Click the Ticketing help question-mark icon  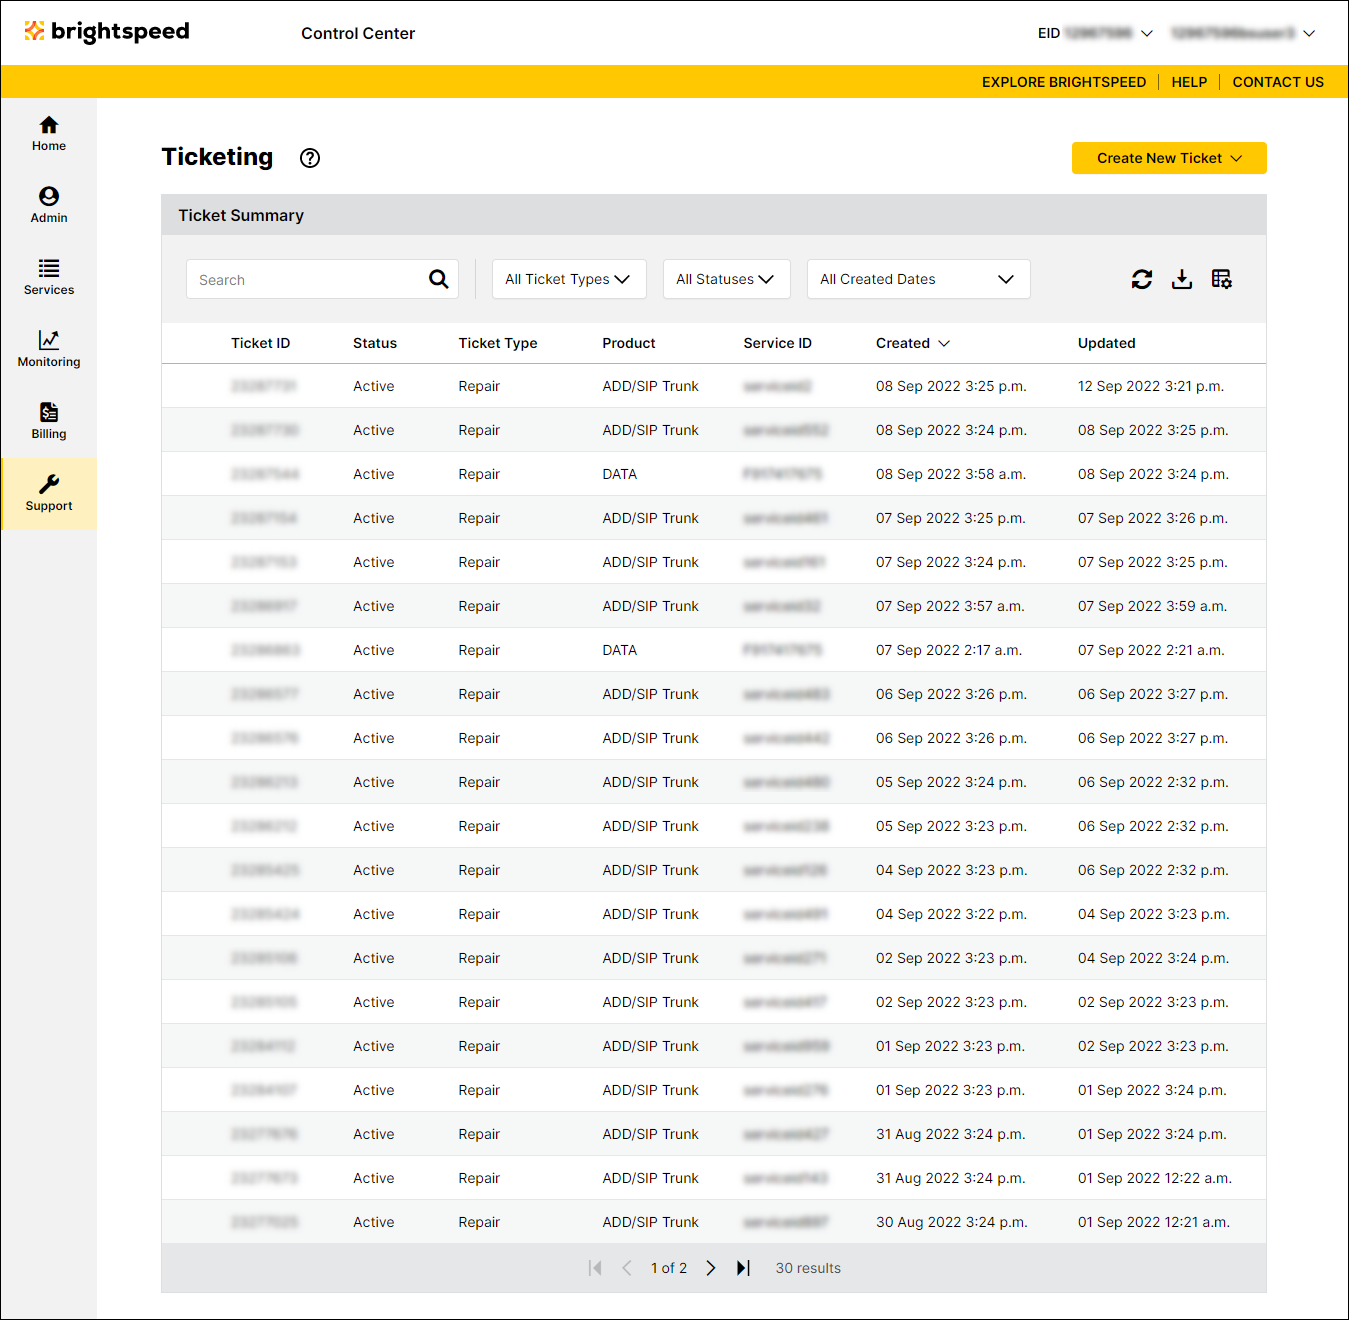click(x=310, y=158)
